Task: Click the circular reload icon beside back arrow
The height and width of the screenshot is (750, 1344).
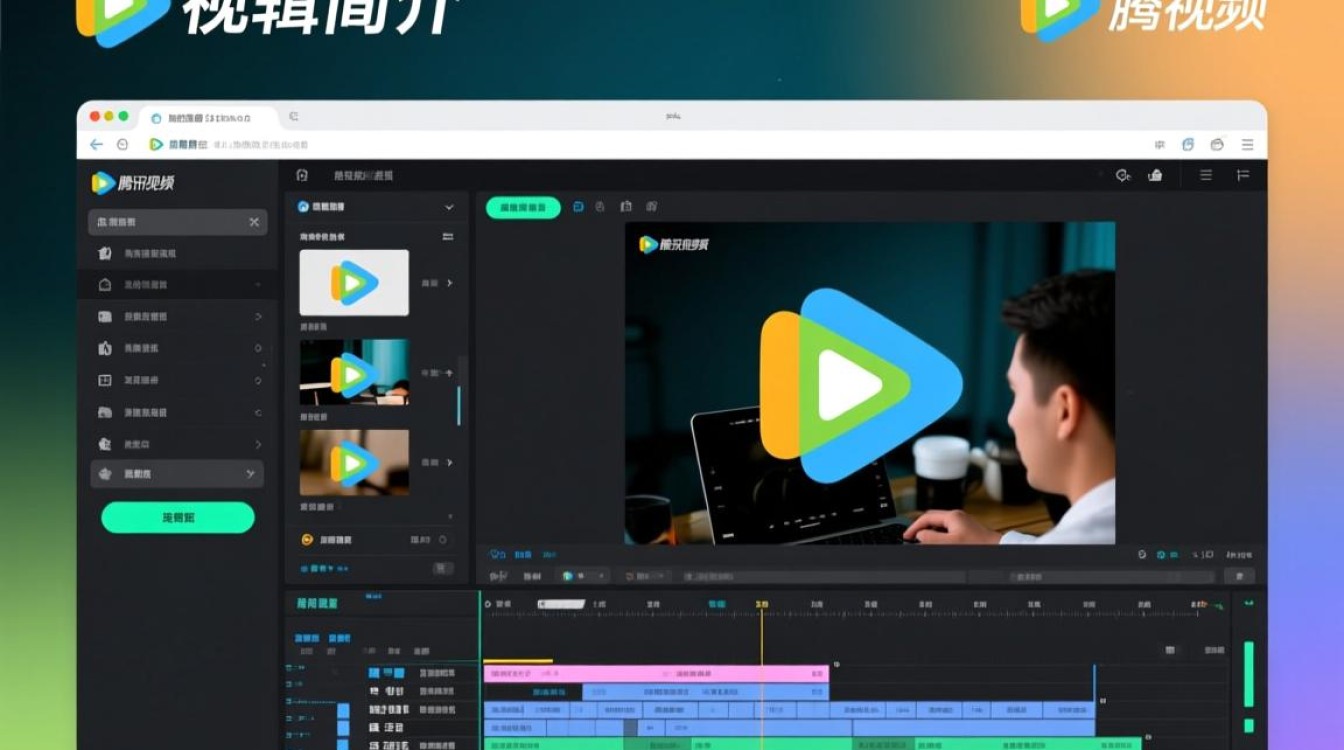Action: point(123,145)
